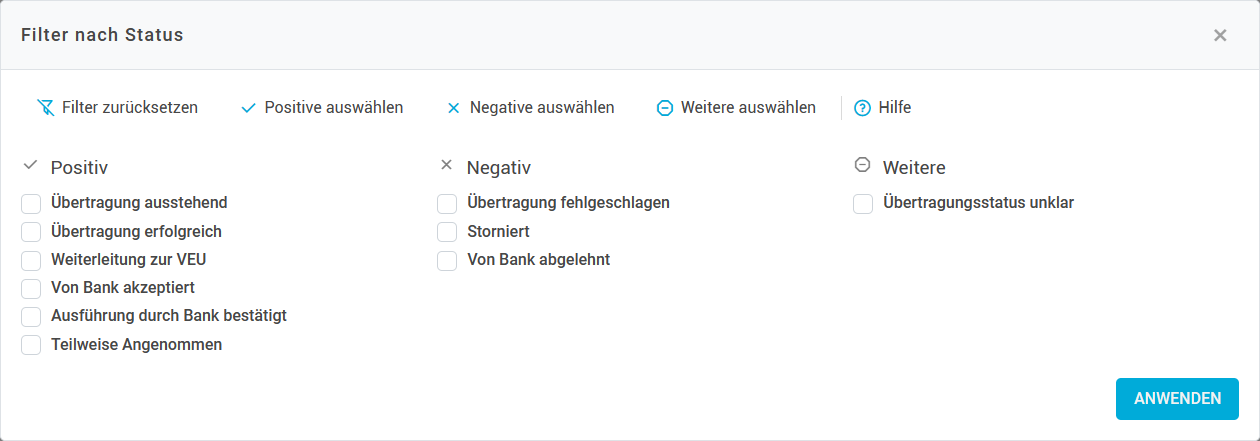Tick the Übertragung erfolgreich checkbox

(31, 232)
